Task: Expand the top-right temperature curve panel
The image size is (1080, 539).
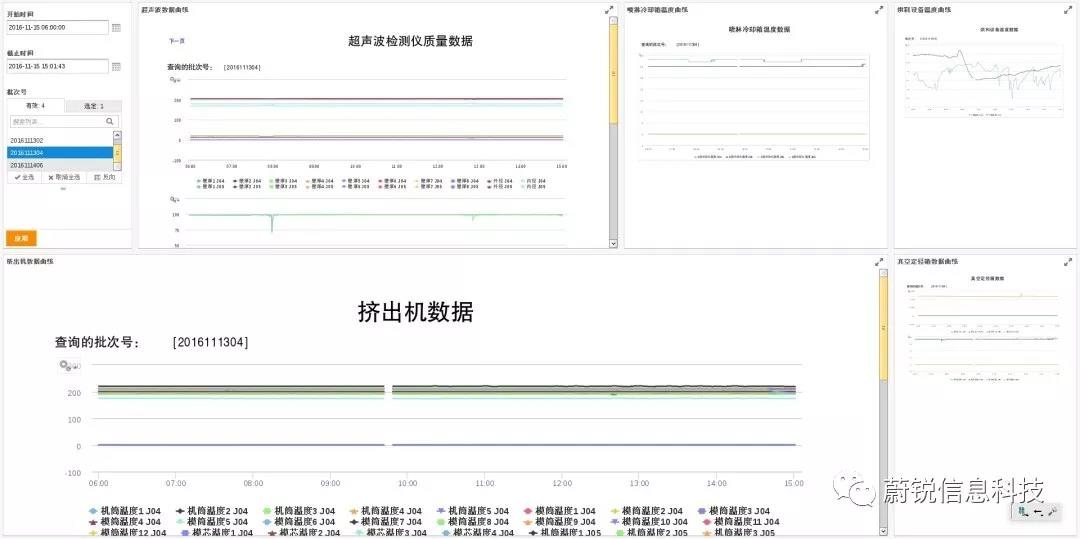Action: pos(1068,10)
